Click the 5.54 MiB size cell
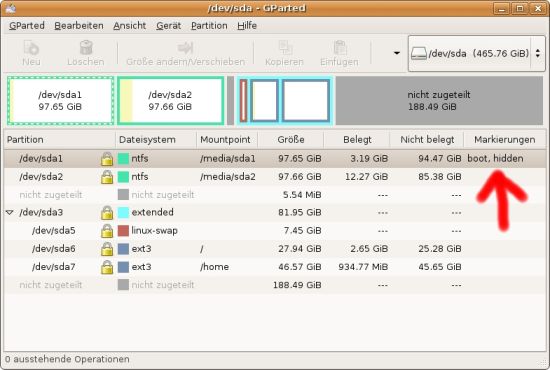Viewport: 550px width, 370px height. (302, 195)
